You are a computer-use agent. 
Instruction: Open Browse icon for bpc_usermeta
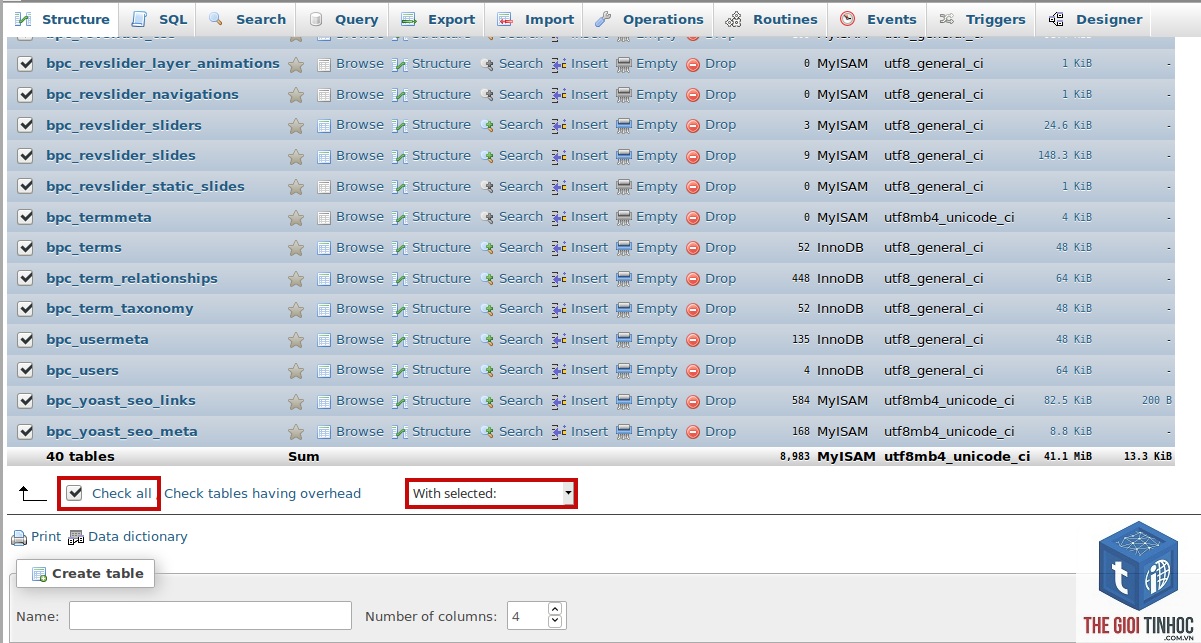(x=324, y=340)
